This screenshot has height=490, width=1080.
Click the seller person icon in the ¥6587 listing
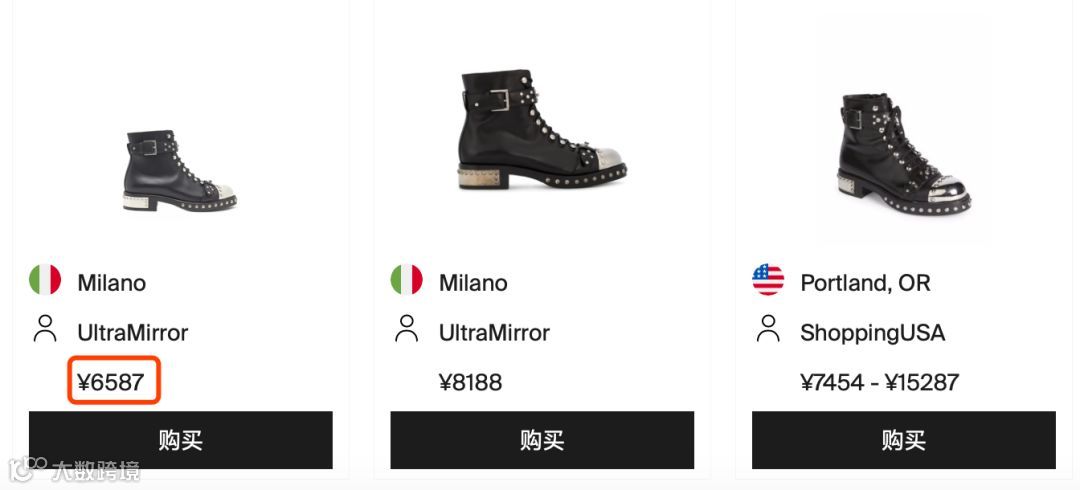(x=45, y=329)
